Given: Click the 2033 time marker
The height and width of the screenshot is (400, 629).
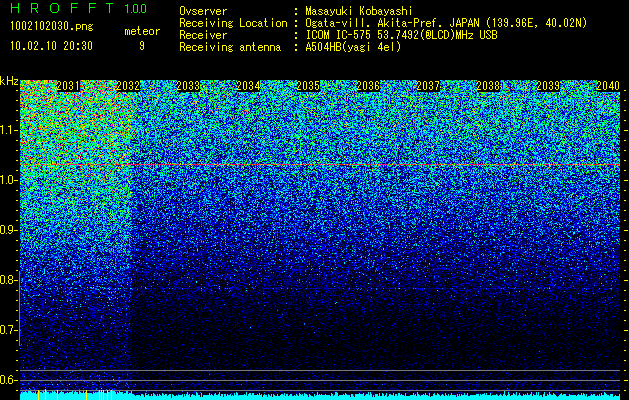Looking at the screenshot, I should click(188, 86).
